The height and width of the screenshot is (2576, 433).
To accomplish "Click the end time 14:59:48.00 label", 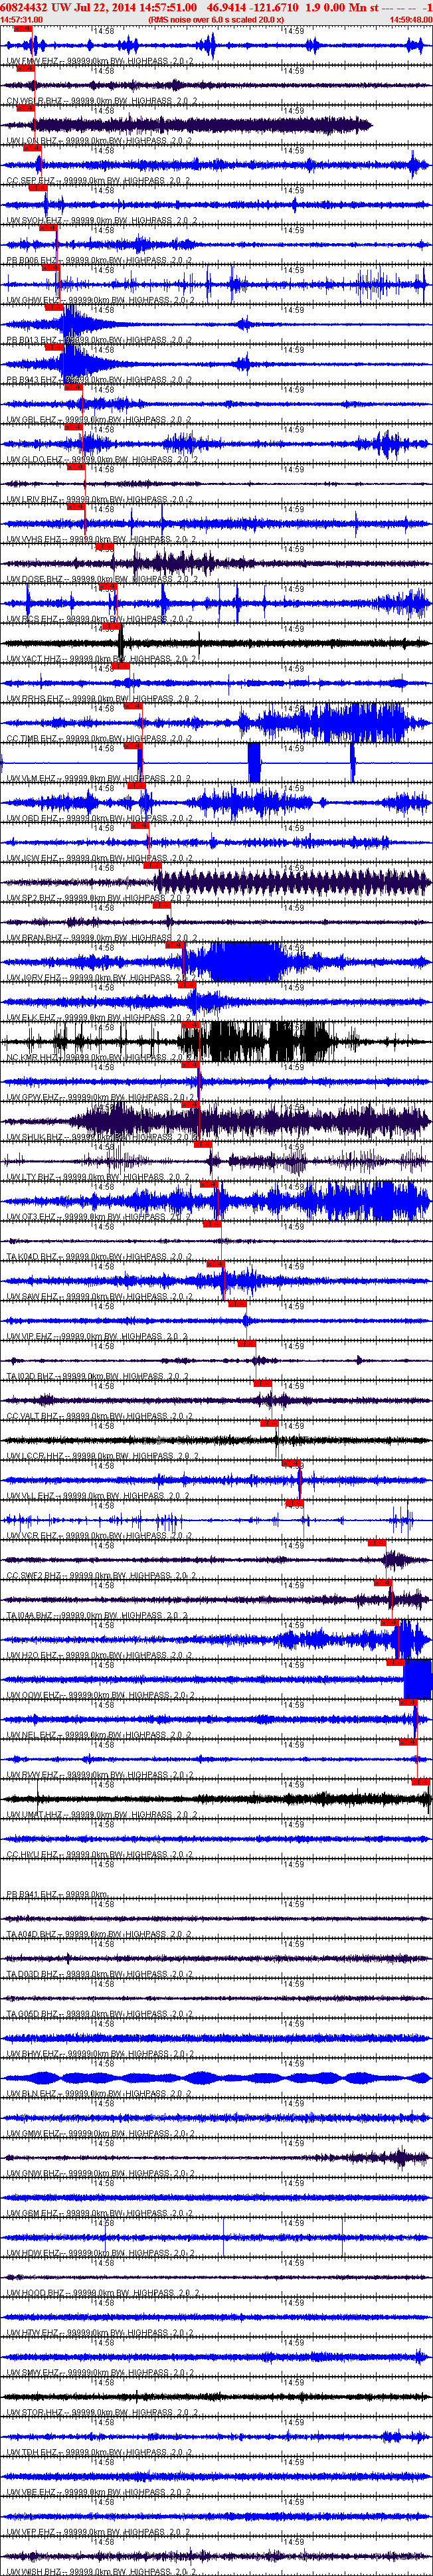I will point(411,19).
